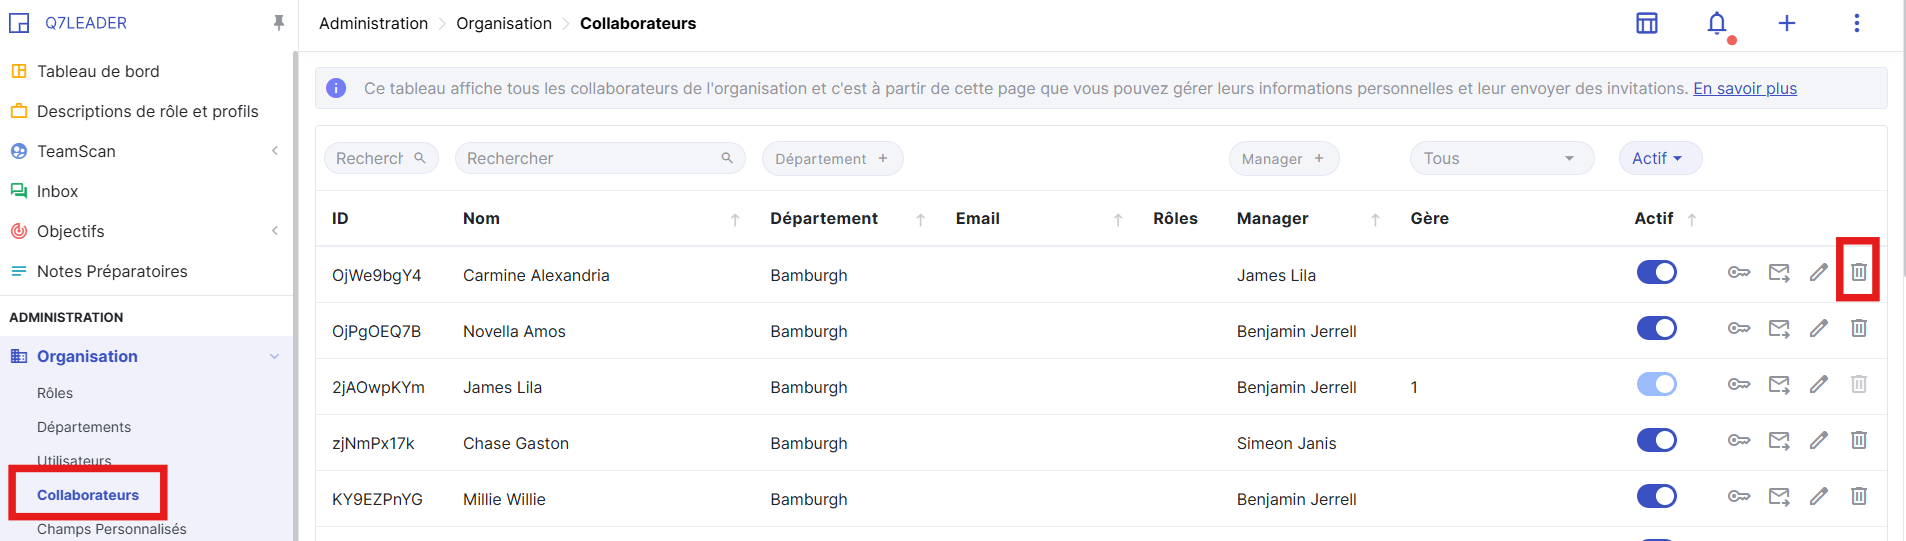Open the Tous dropdown selector
This screenshot has width=1906, height=541.
tap(1500, 158)
